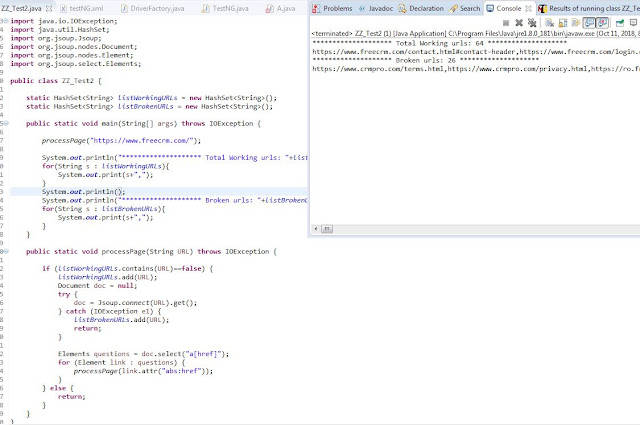
Task: Click 'import org.jsoup.Jsoup;' line
Action: pyautogui.click(x=56, y=38)
